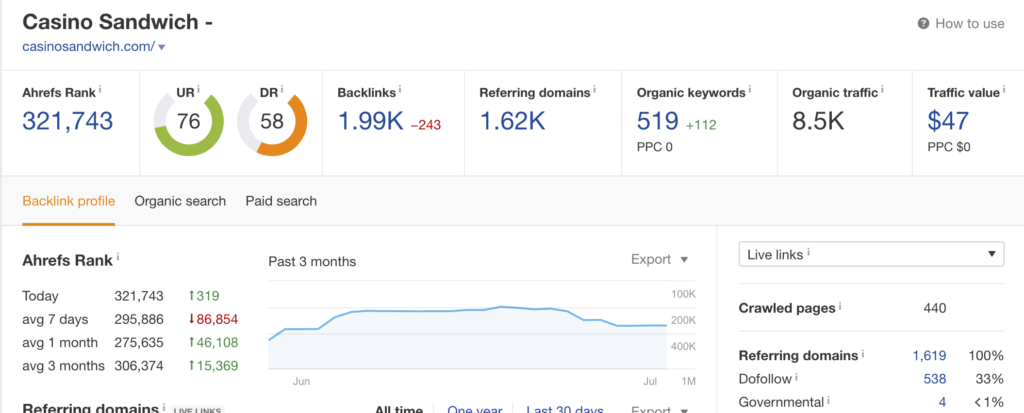Screen dimensions: 1024x413
Task: Click the green 46,108 change value
Action: point(216,342)
